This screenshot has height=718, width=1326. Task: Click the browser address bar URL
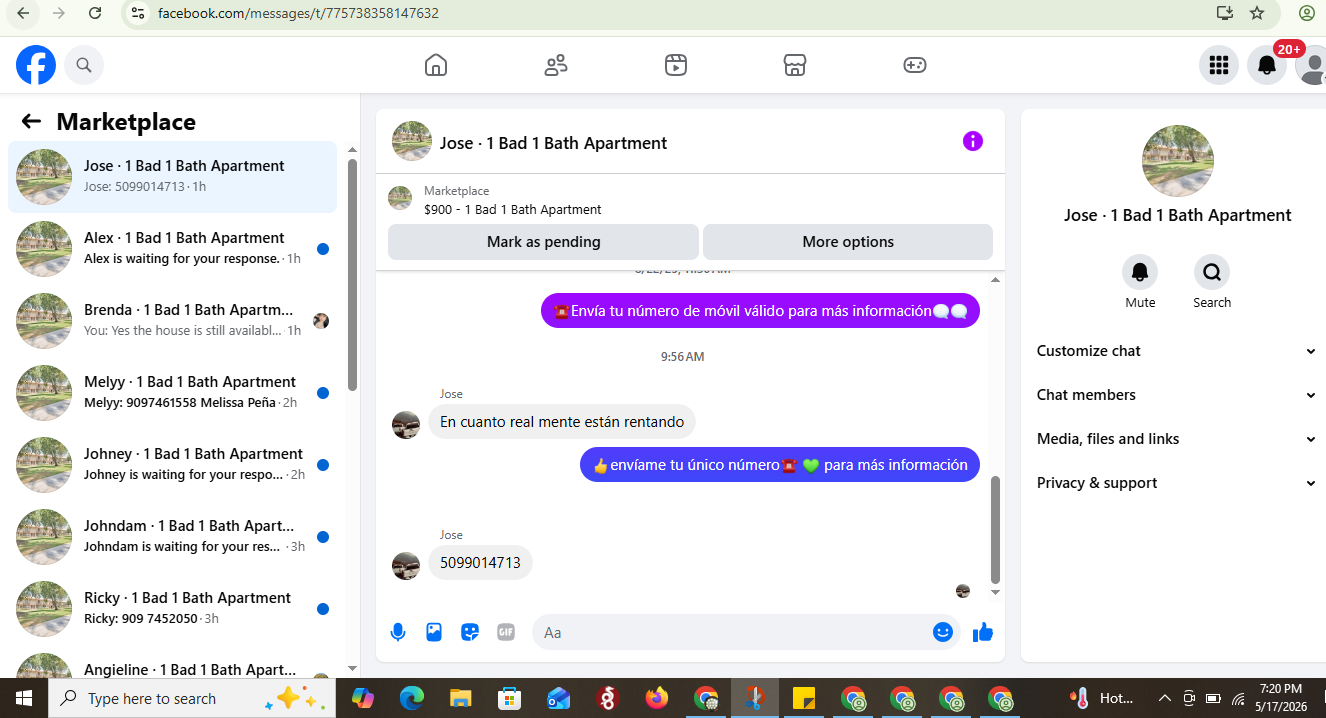(x=298, y=14)
